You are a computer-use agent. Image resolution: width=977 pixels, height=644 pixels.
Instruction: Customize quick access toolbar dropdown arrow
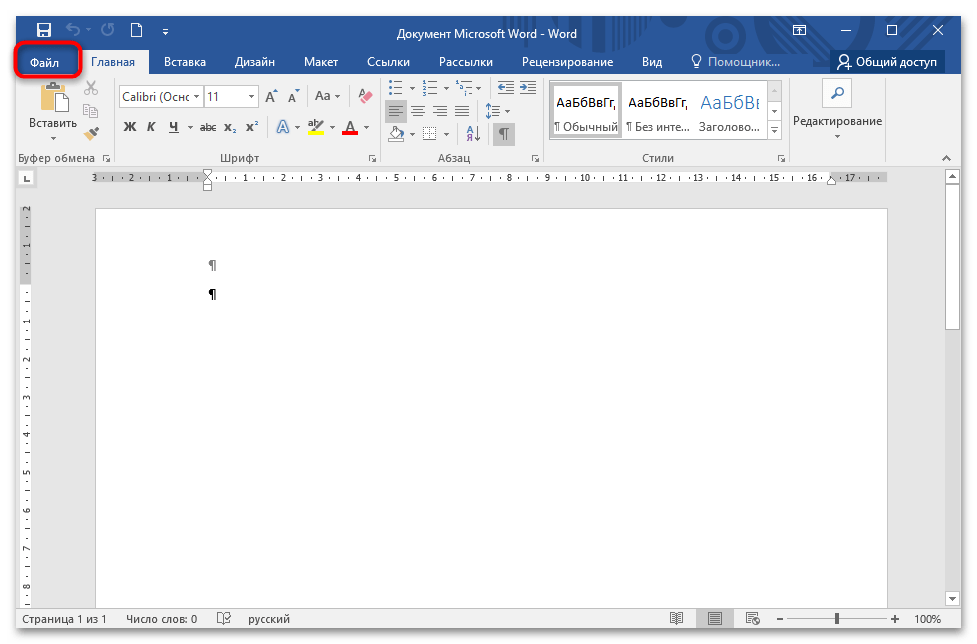coord(165,31)
